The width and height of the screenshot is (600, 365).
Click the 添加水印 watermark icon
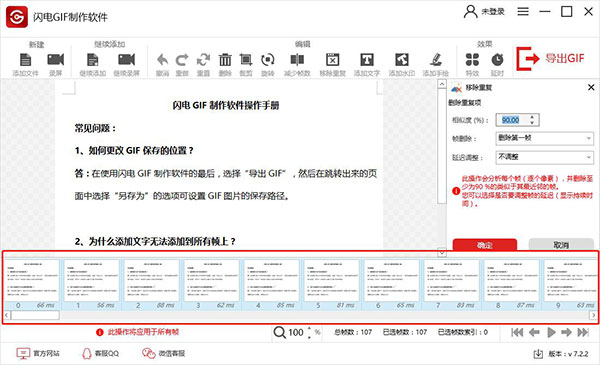[x=402, y=60]
